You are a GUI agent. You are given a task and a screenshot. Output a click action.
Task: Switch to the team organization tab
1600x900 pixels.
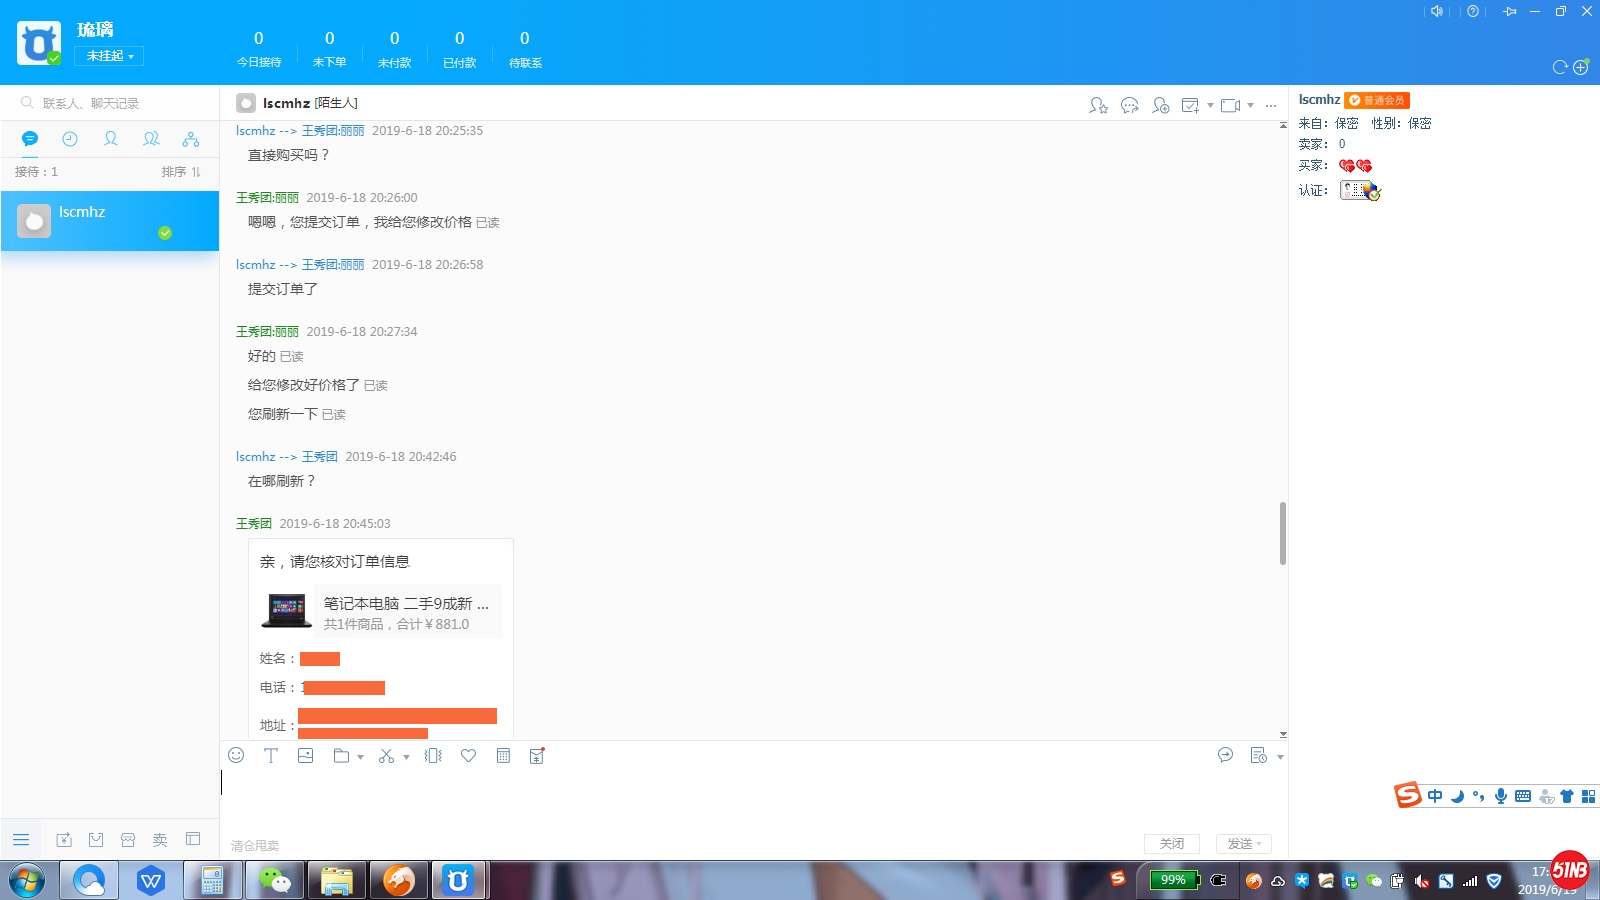191,139
